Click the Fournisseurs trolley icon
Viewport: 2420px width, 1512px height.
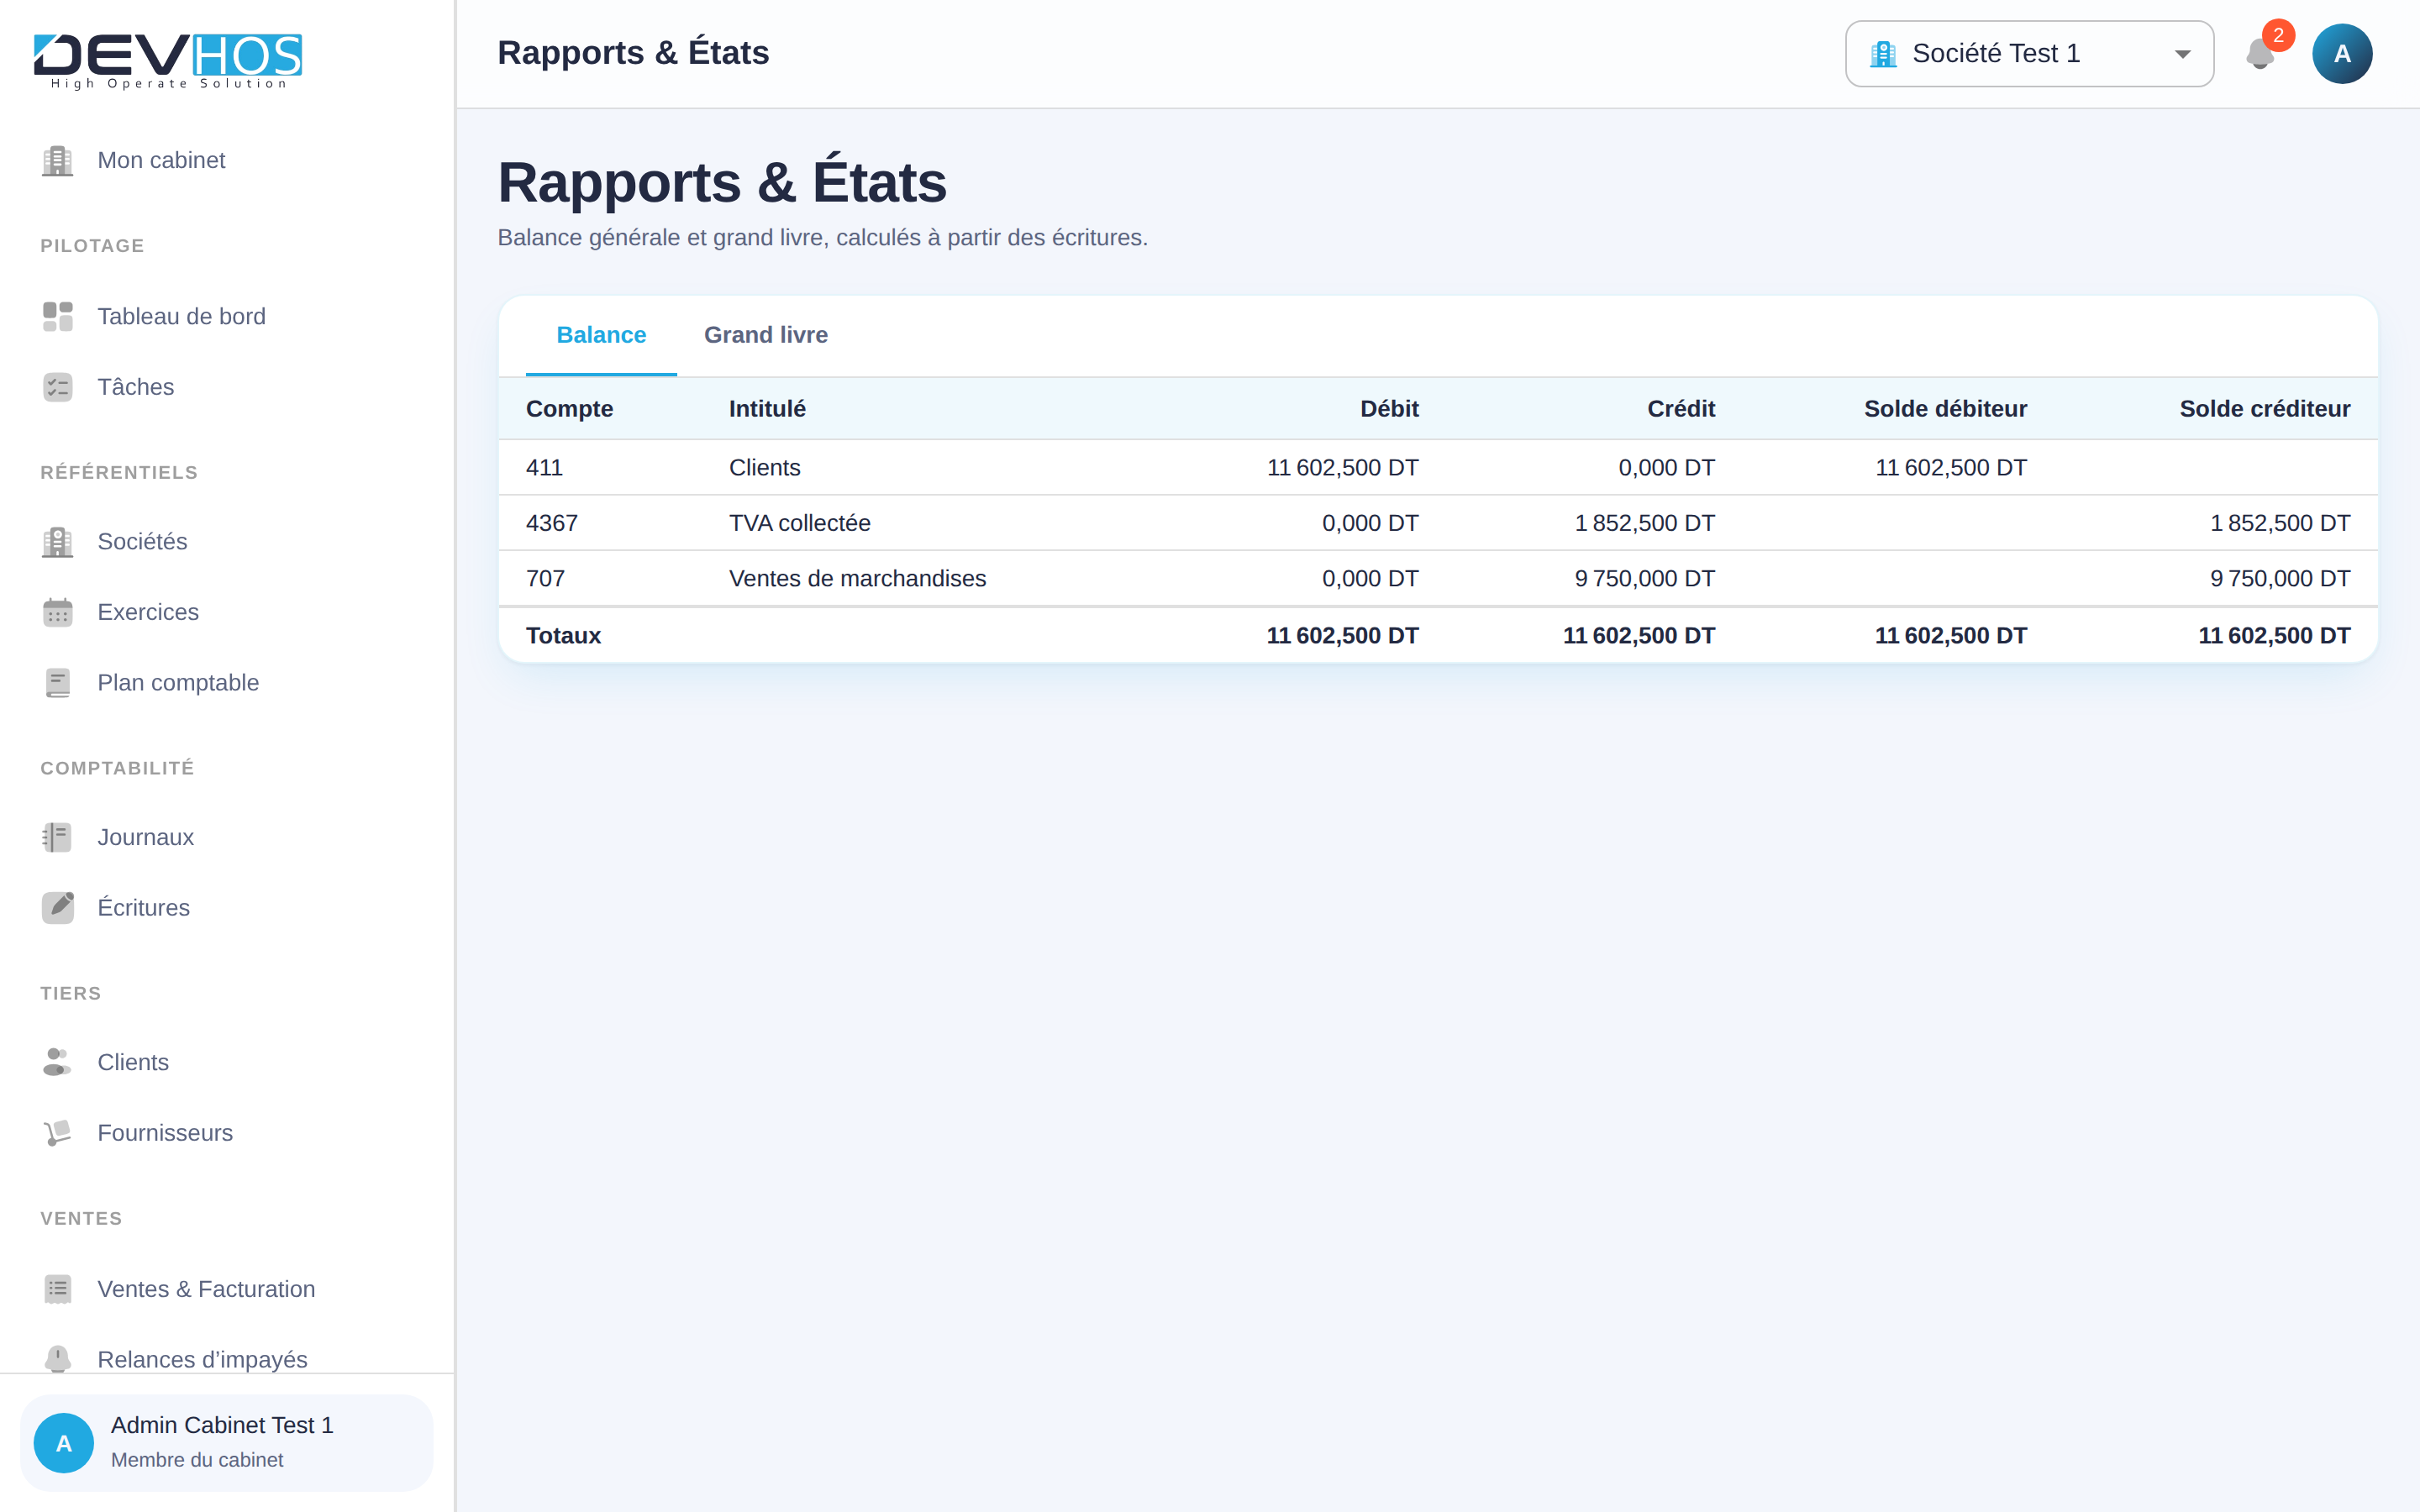[58, 1133]
